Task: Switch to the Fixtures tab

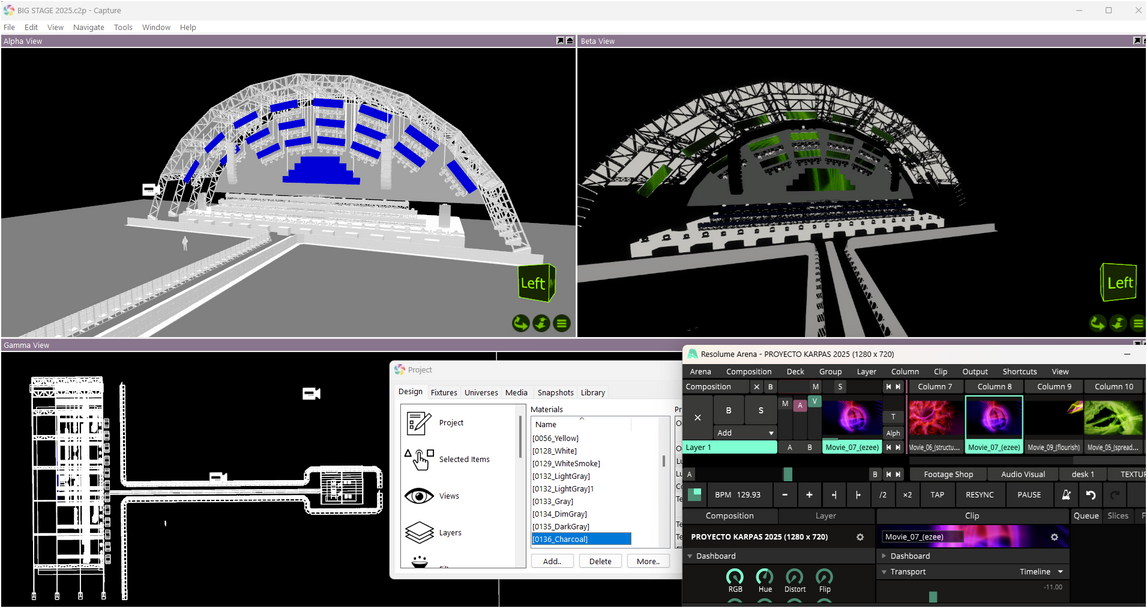Action: (x=443, y=392)
